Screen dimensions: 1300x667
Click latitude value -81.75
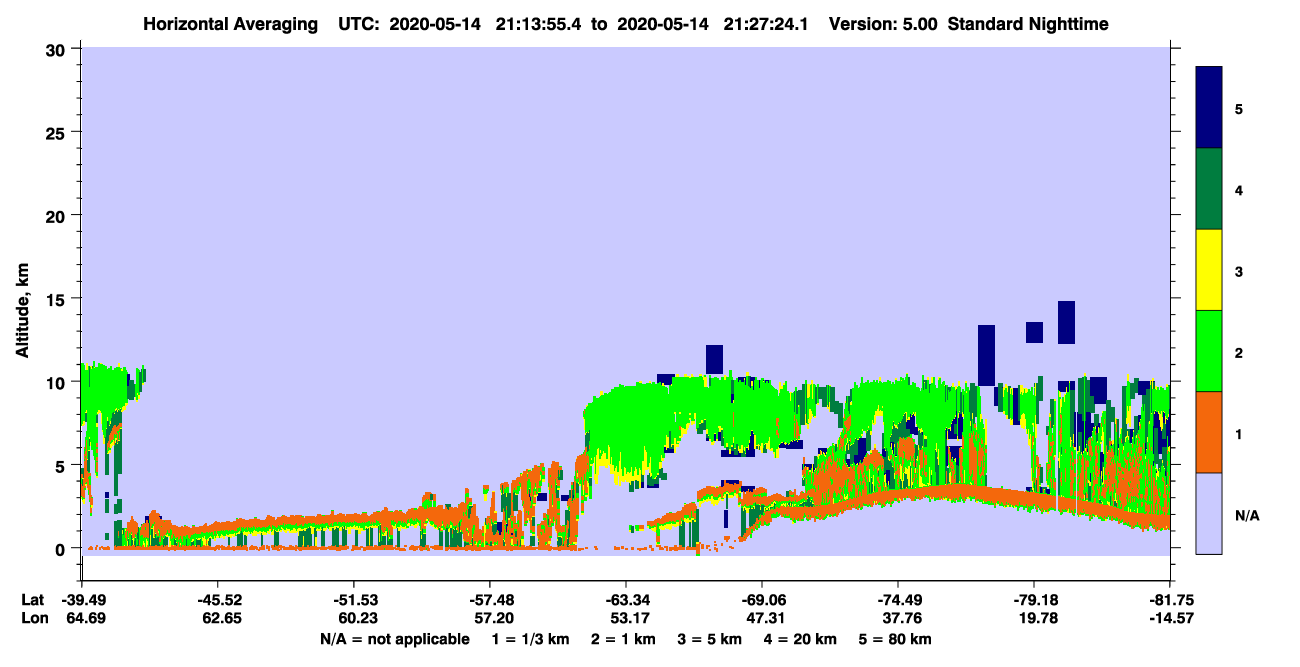click(x=1170, y=600)
